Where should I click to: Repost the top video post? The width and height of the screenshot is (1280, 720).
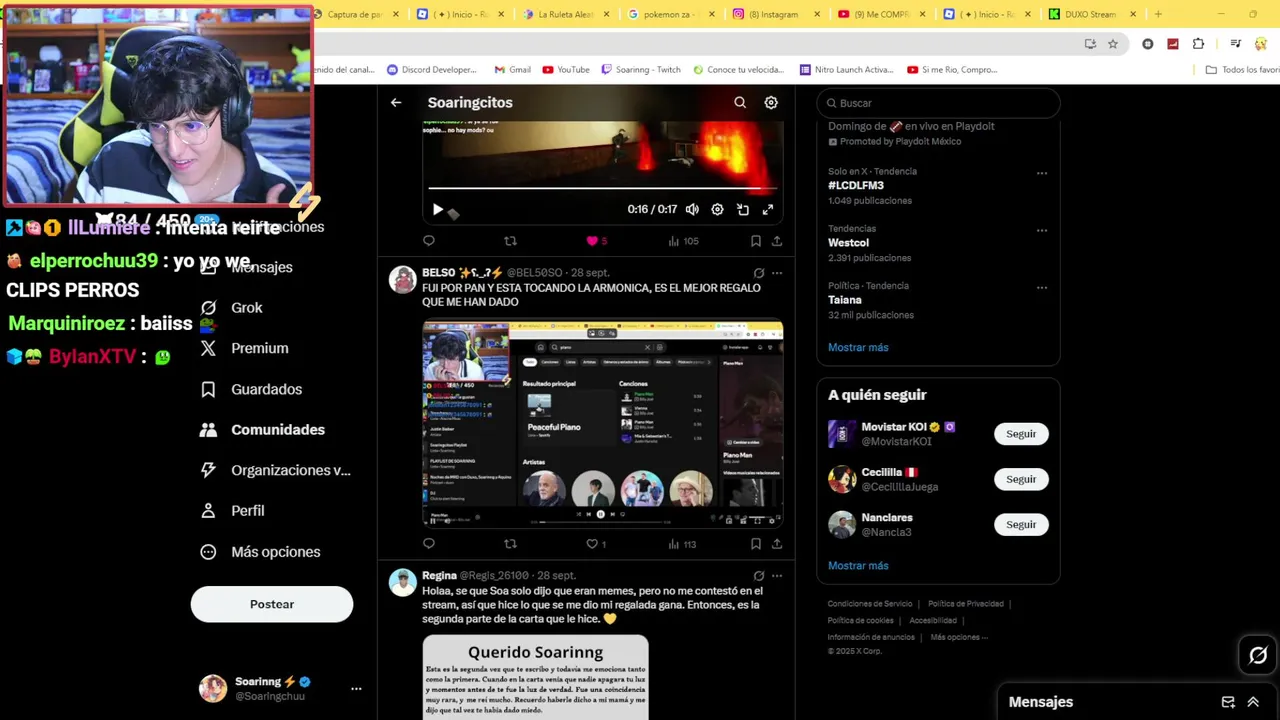[x=510, y=241]
